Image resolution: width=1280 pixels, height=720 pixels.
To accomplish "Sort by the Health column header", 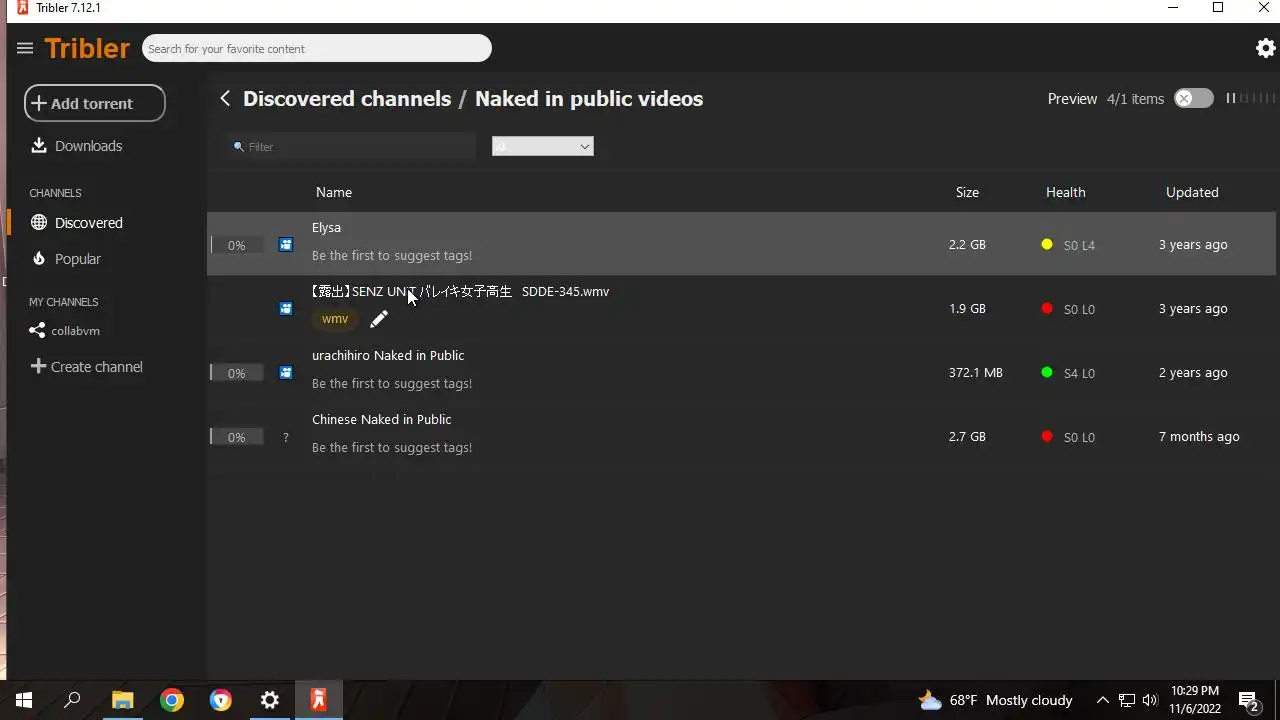I will click(x=1065, y=192).
